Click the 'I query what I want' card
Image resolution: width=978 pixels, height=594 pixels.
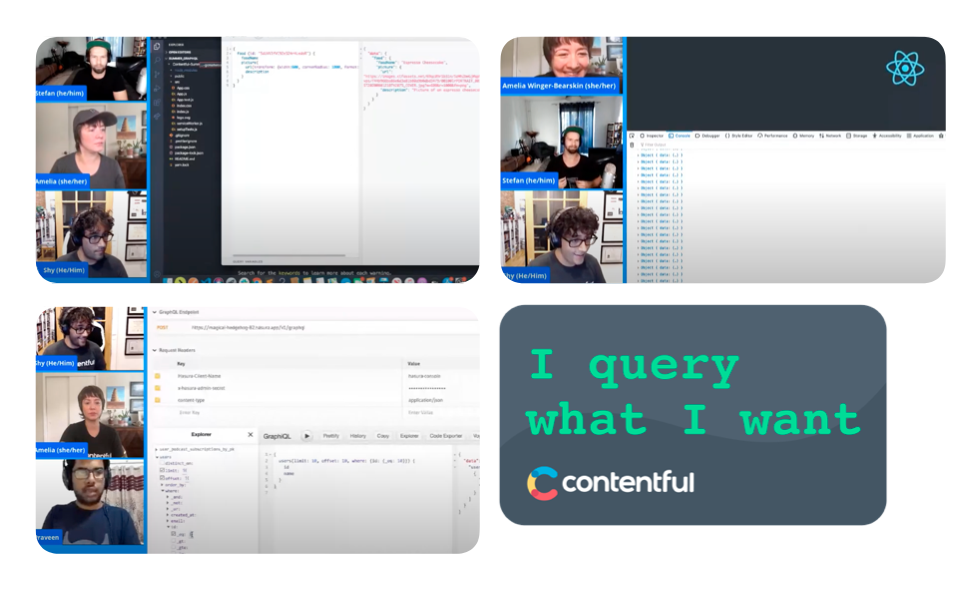tap(692, 415)
